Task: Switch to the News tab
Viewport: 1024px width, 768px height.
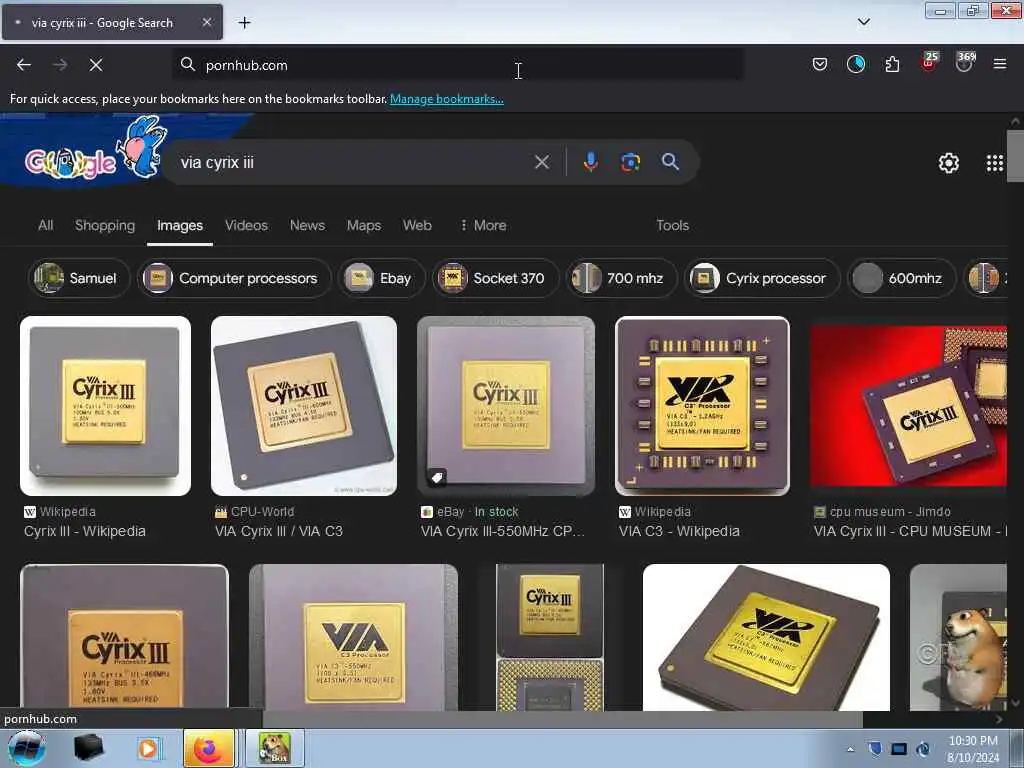Action: (x=307, y=225)
